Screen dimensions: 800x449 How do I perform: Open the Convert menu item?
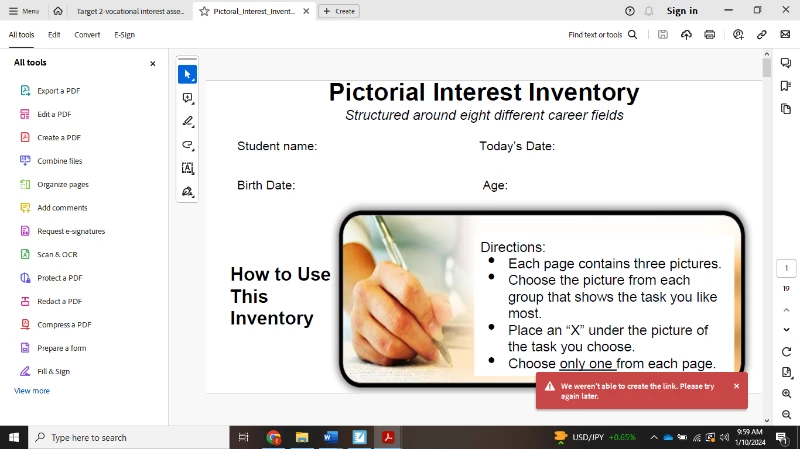(x=87, y=35)
